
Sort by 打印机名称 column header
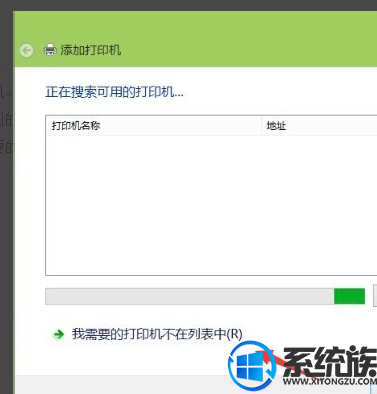click(153, 126)
